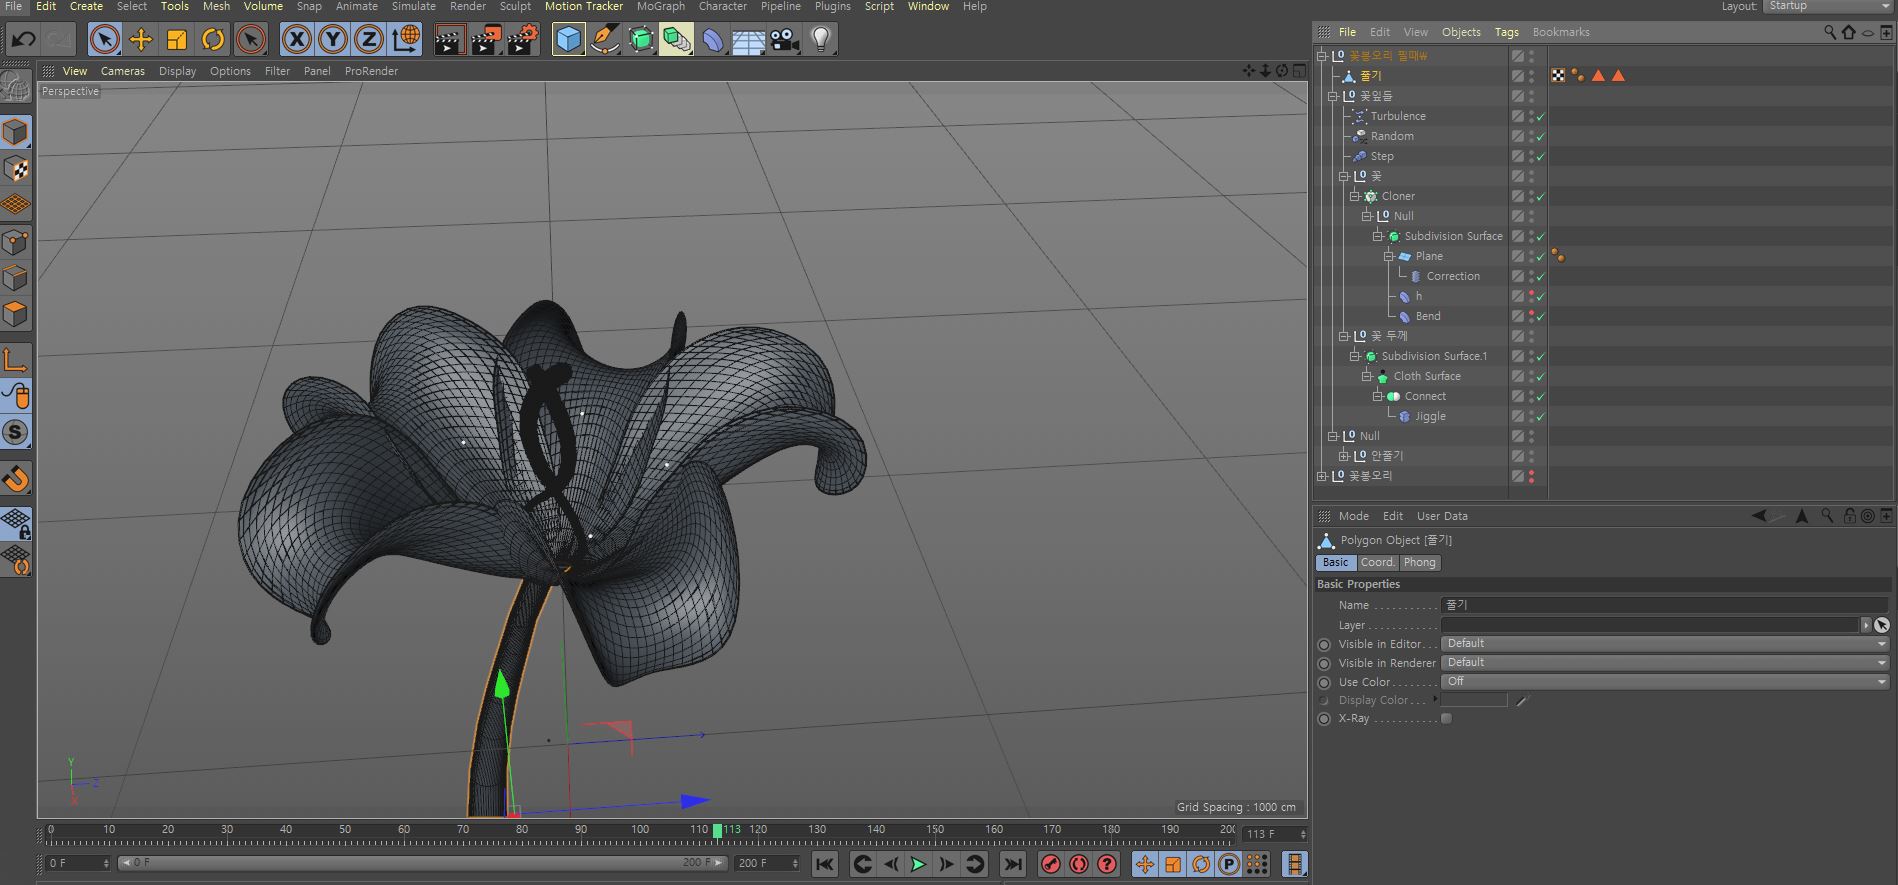Click the Name input field
1898x885 pixels.
(x=1665, y=605)
